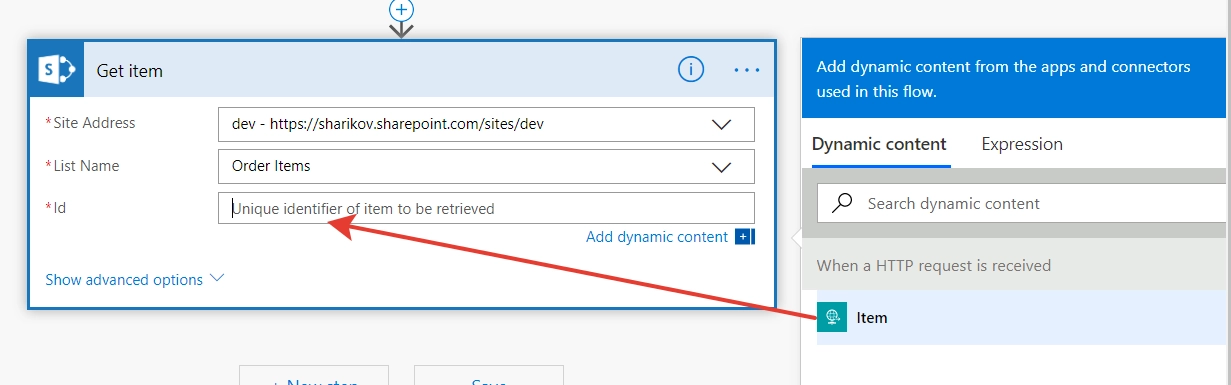The width and height of the screenshot is (1231, 385).
Task: Switch to the Expression tab
Action: point(1022,144)
